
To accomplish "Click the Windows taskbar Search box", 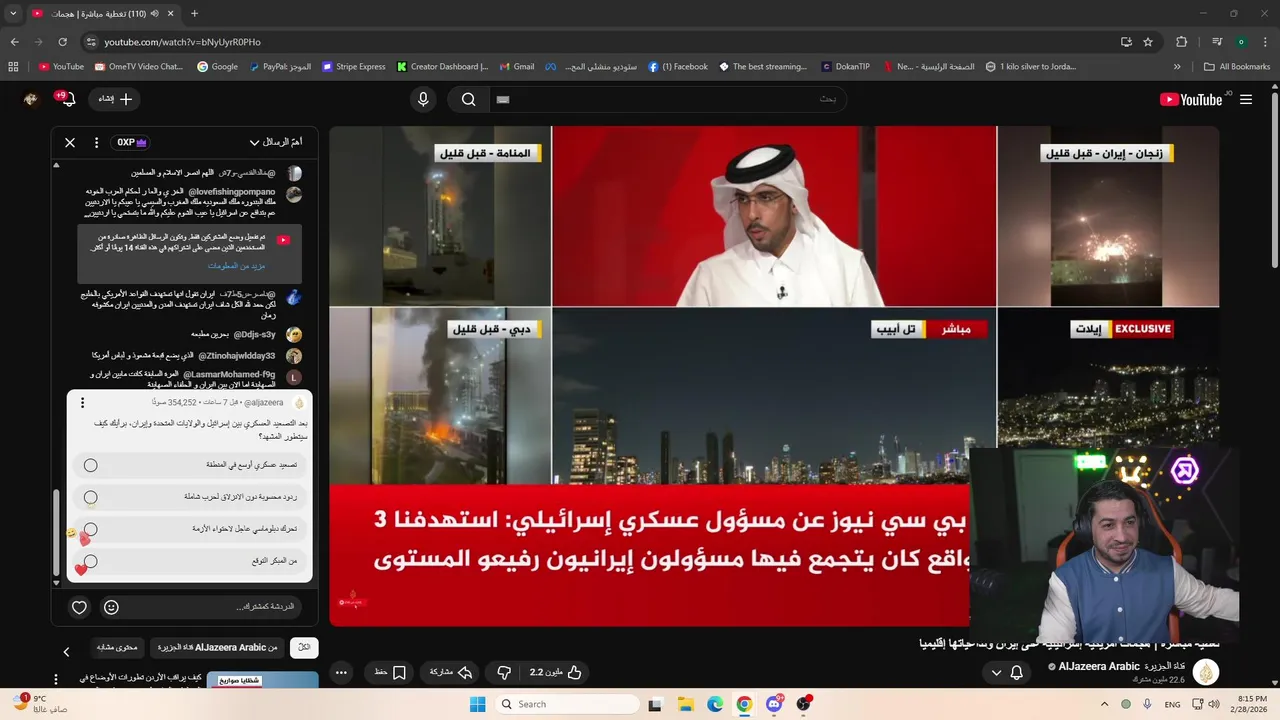I will [x=568, y=704].
